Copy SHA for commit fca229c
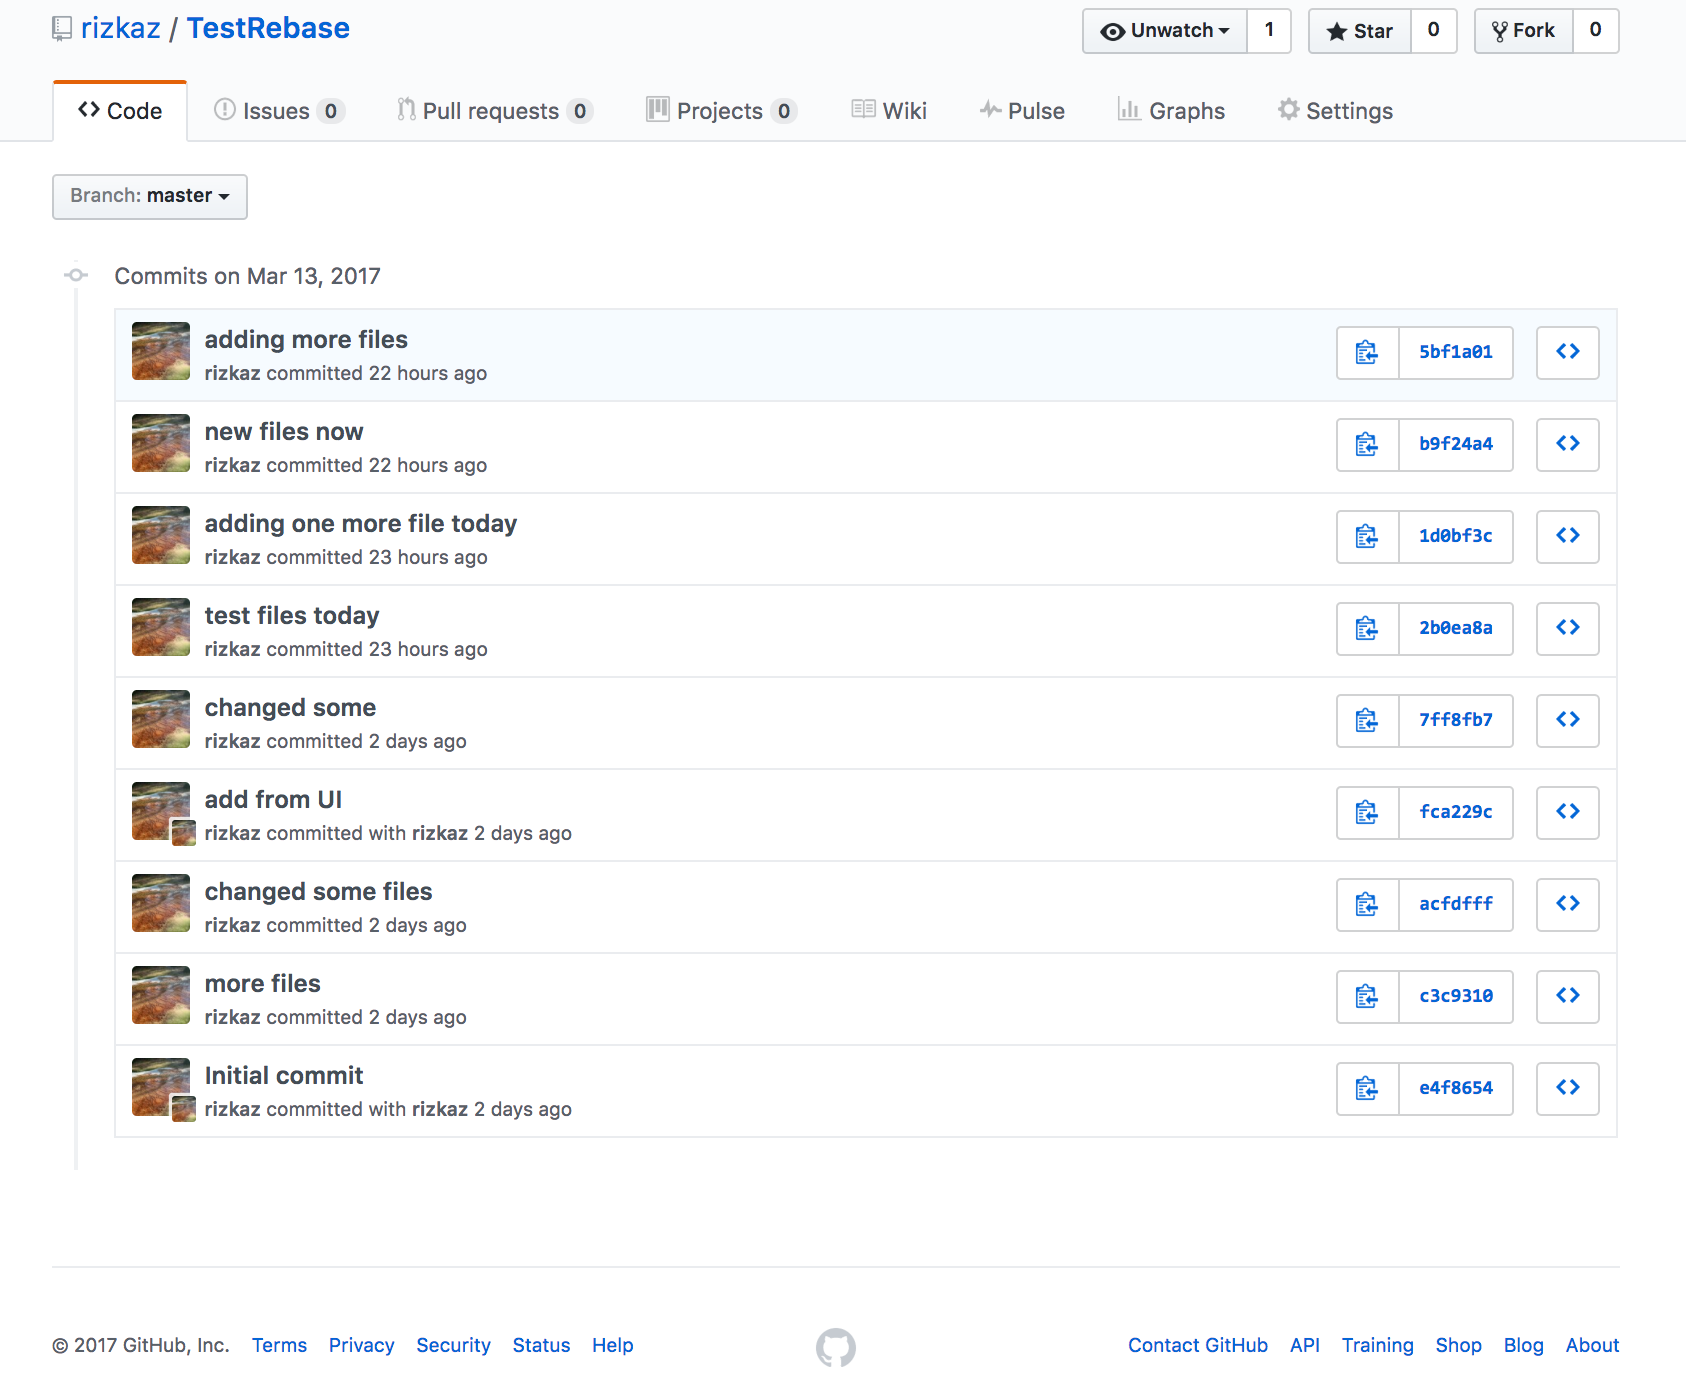 1367,813
